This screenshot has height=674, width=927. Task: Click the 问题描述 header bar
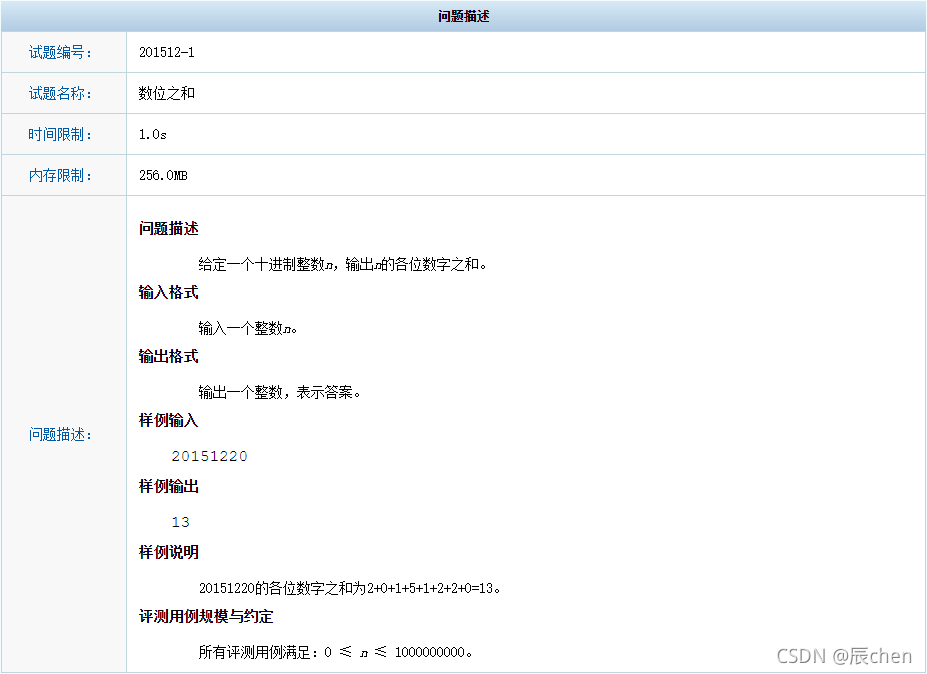point(463,15)
